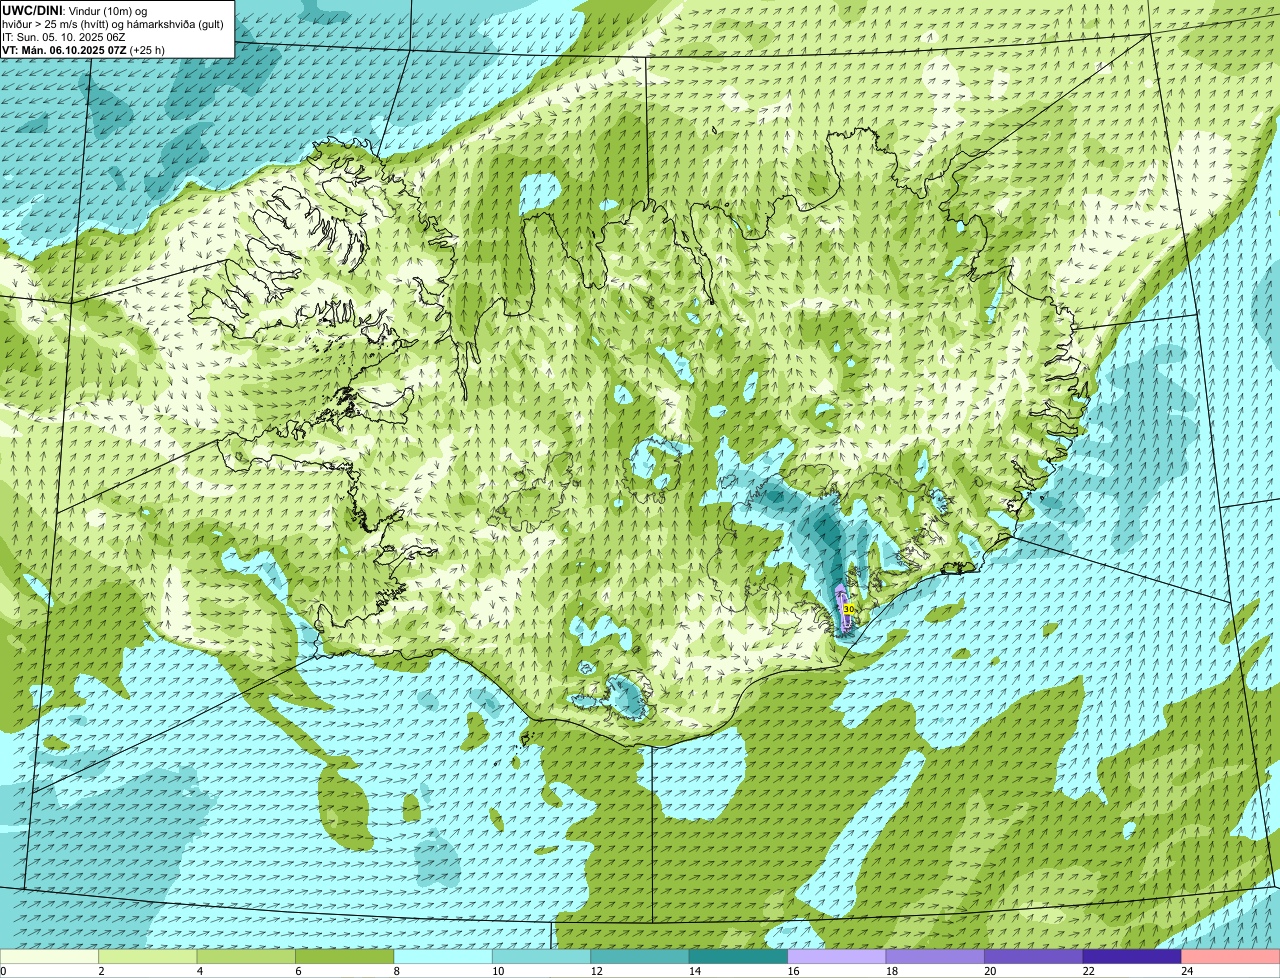Viewport: 1280px width, 978px height.
Task: Click the pink above-24 m/s legend swatch
Action: (x=1231, y=956)
